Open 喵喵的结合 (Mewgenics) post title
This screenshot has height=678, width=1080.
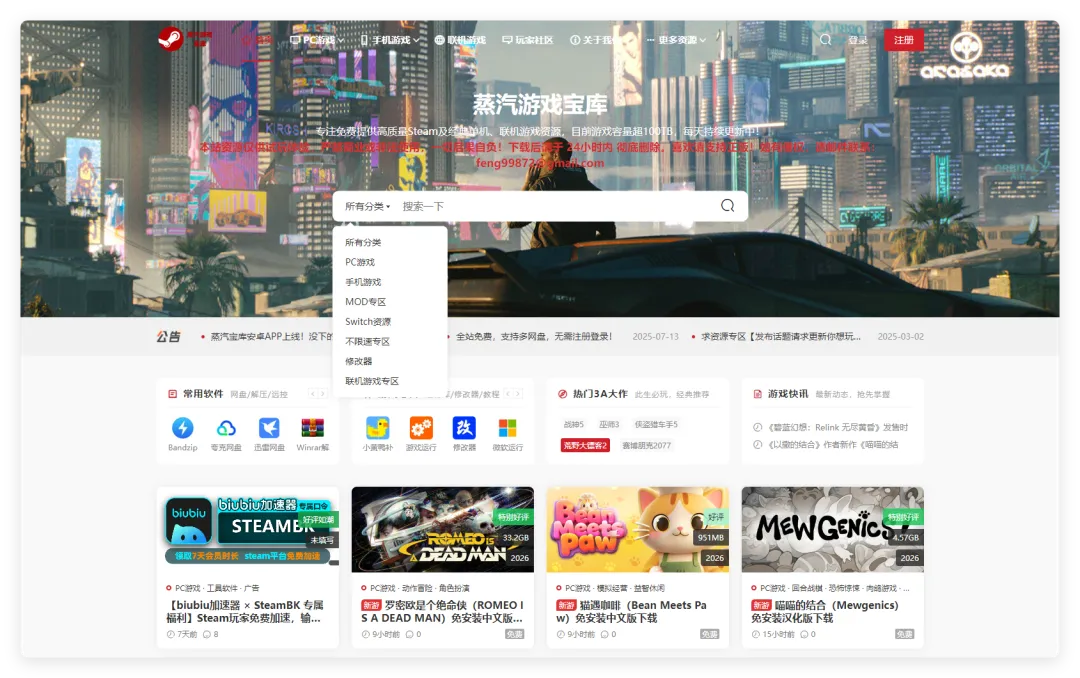coord(824,611)
